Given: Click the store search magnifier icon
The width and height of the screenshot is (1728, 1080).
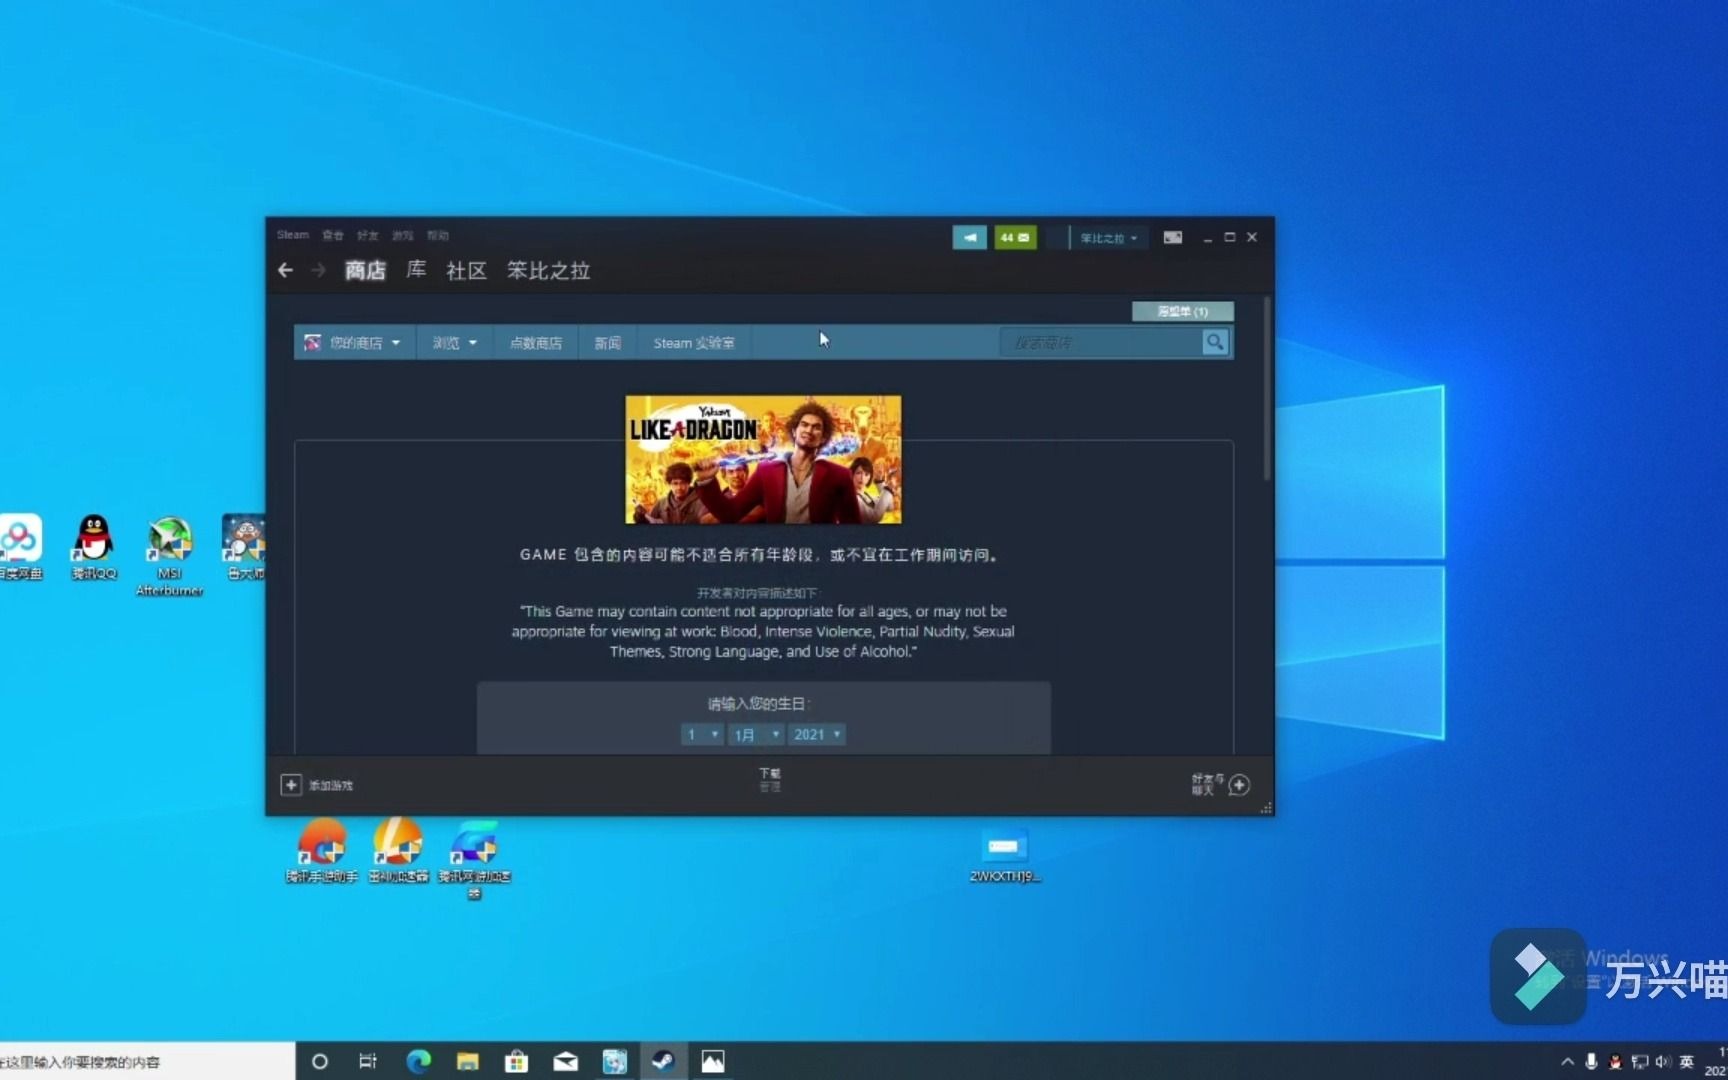Looking at the screenshot, I should [1214, 342].
